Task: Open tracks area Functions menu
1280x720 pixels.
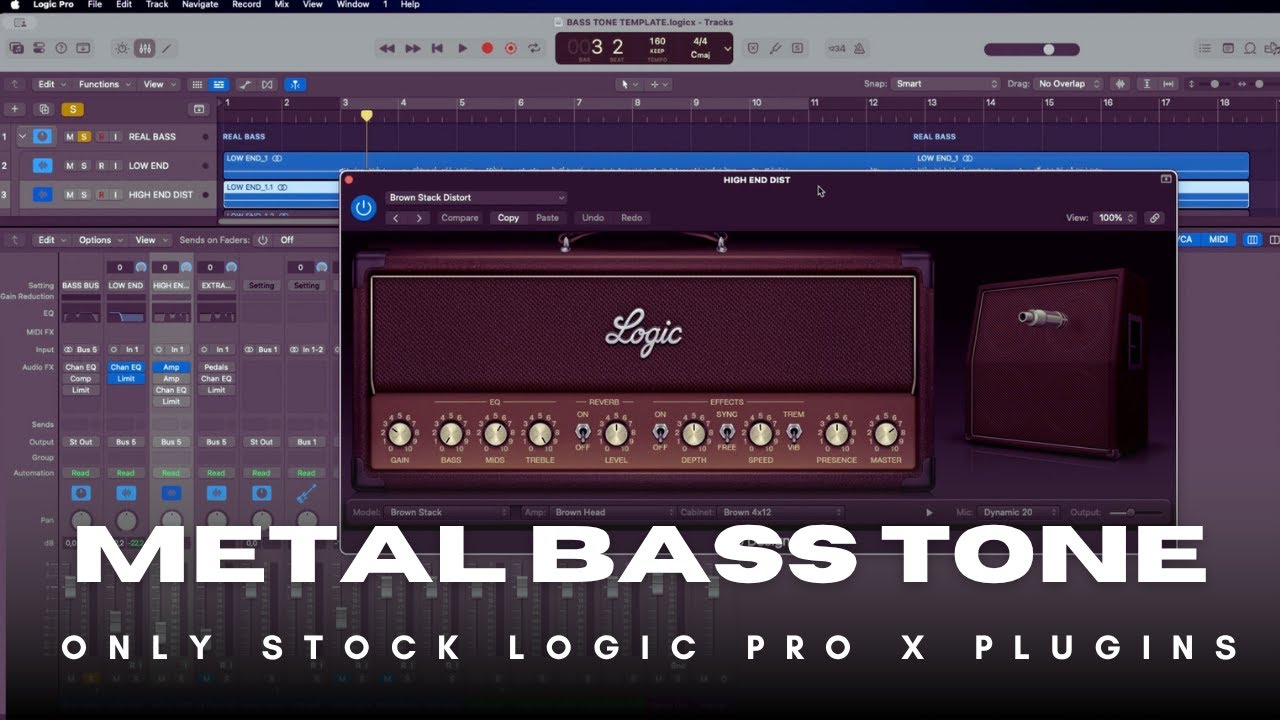Action: coord(103,84)
